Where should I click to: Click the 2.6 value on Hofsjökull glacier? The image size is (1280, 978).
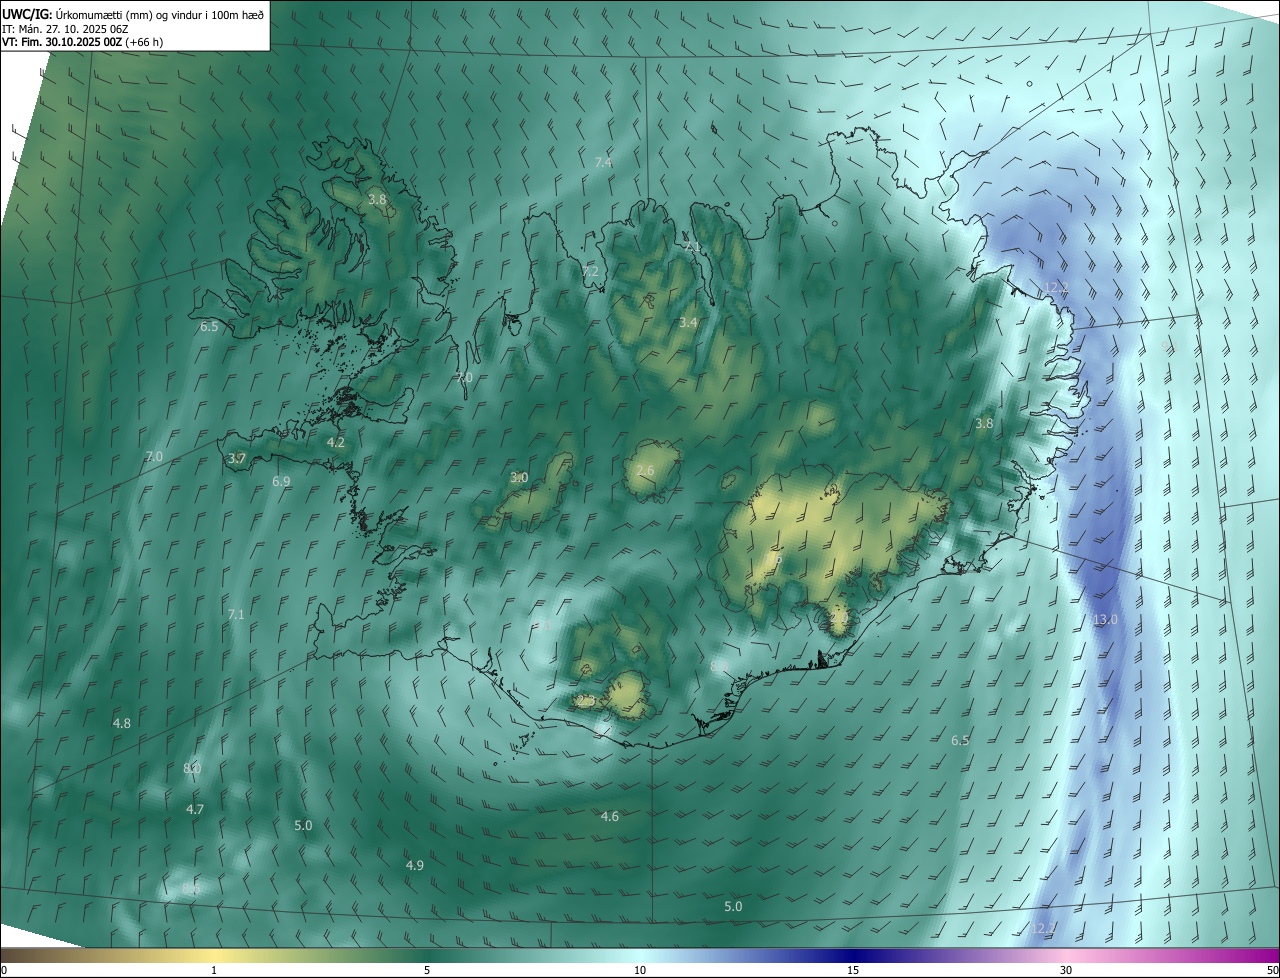tap(645, 470)
